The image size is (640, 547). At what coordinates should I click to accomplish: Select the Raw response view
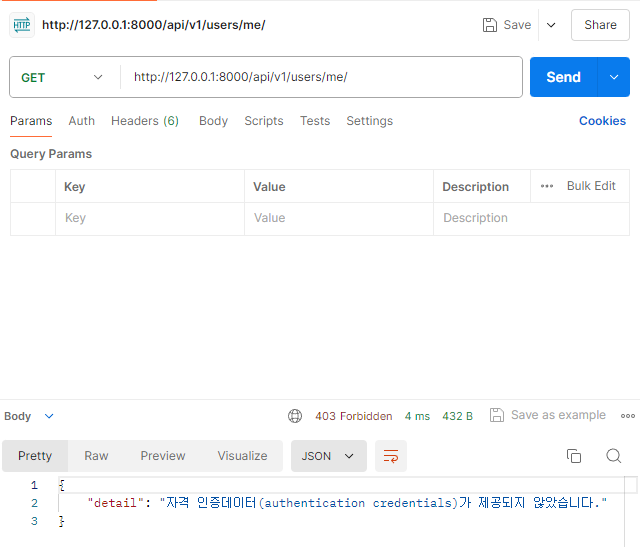[96, 456]
